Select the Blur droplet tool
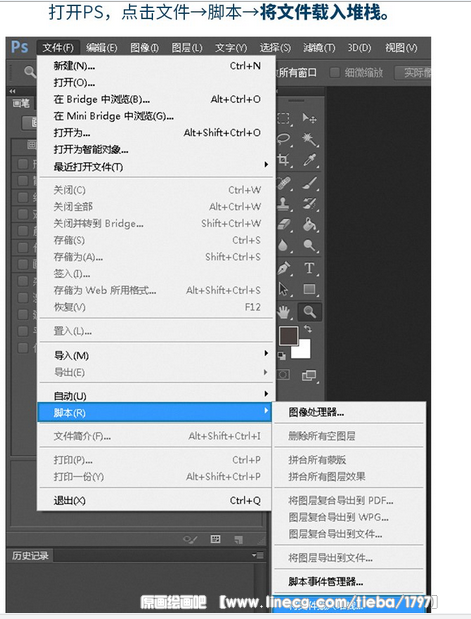This screenshot has width=471, height=619. pyautogui.click(x=283, y=246)
